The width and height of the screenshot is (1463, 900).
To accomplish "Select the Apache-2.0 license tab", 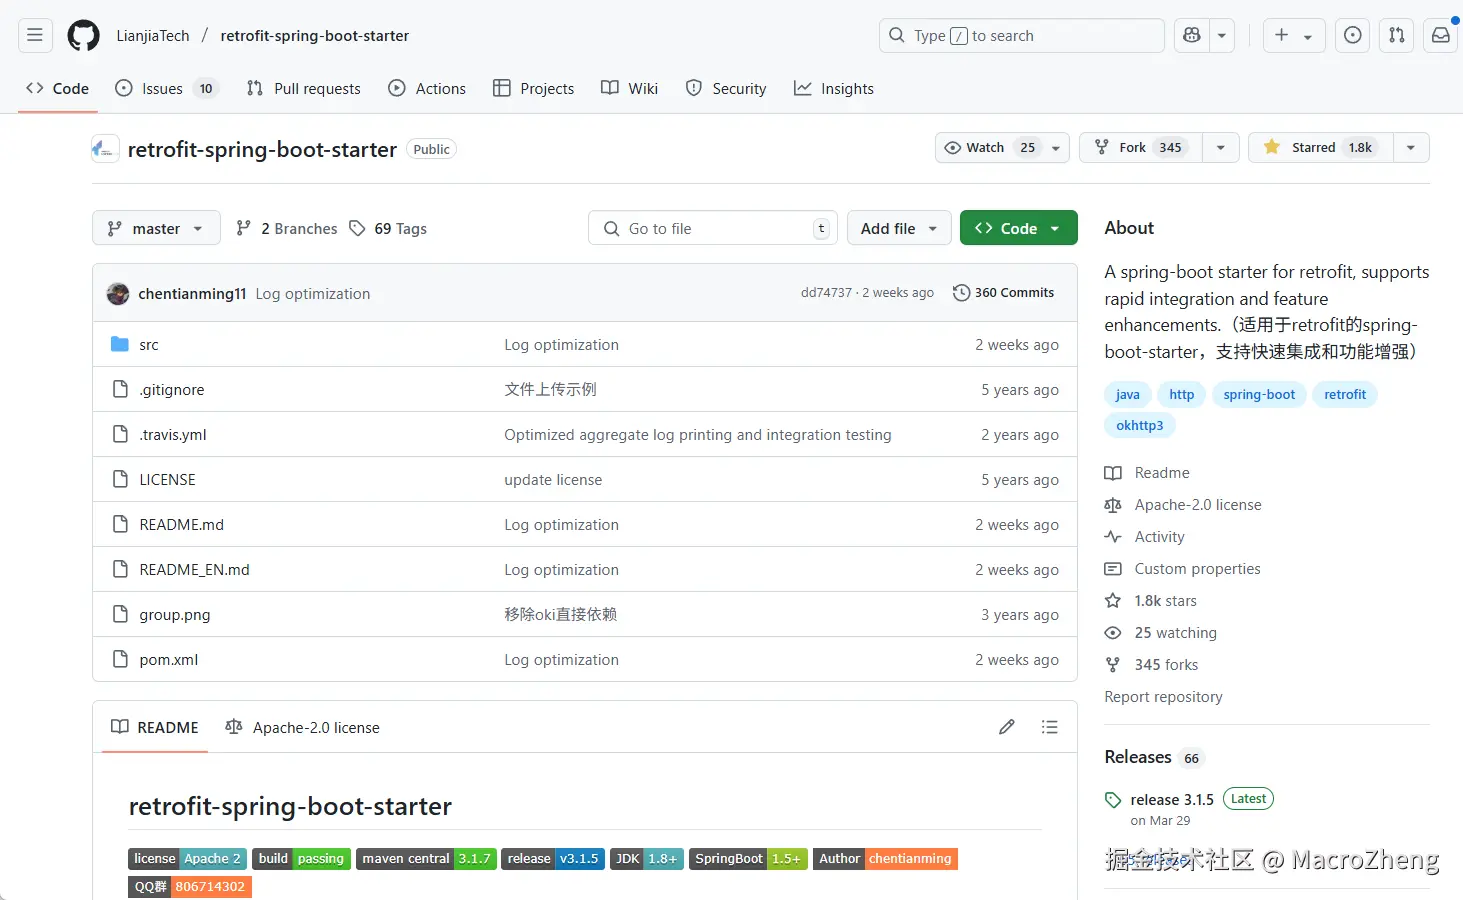I will coord(303,727).
